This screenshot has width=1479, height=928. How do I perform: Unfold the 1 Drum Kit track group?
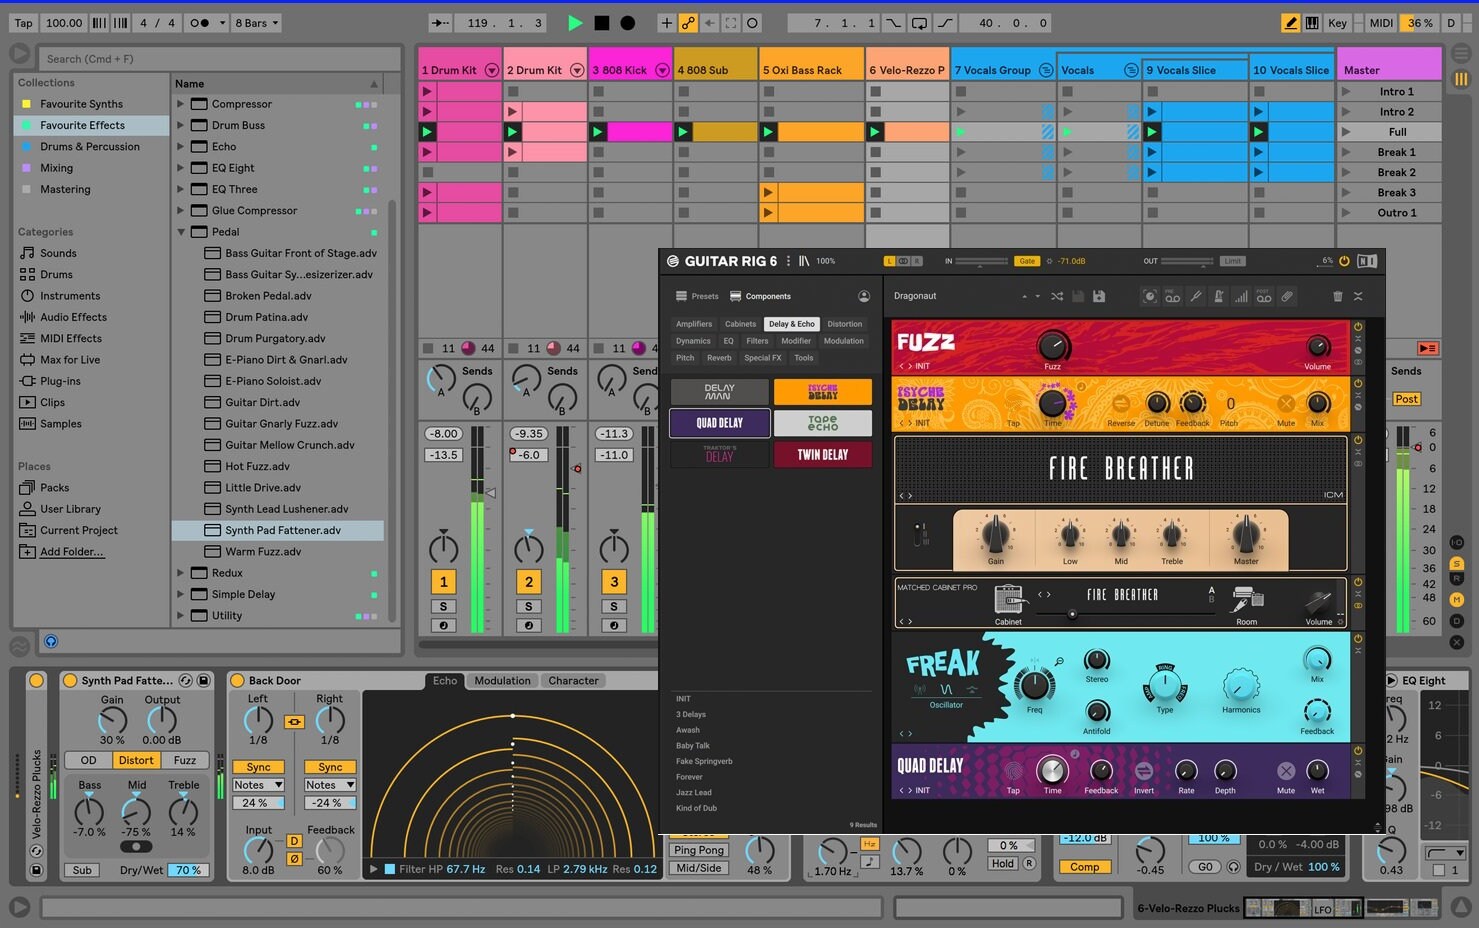coord(492,70)
